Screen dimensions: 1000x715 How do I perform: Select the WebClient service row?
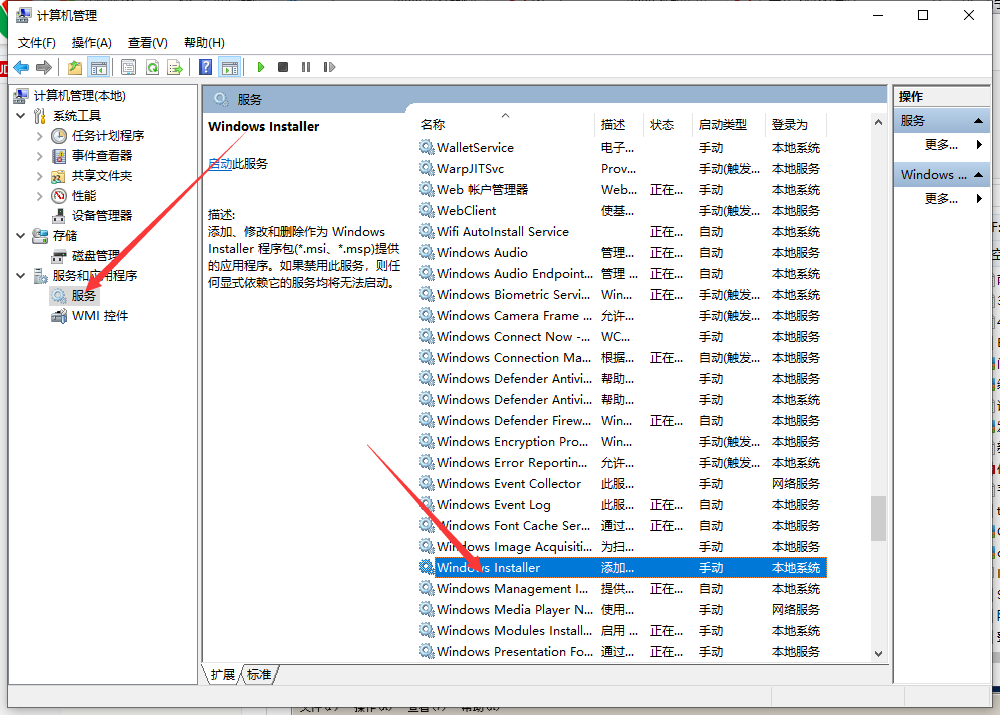[622, 210]
